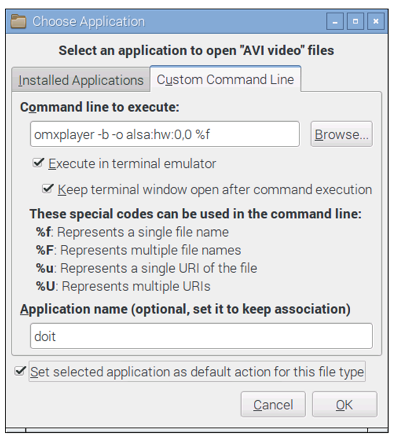Switch to the Installed Applications tab
The height and width of the screenshot is (443, 403).
pyautogui.click(x=81, y=80)
